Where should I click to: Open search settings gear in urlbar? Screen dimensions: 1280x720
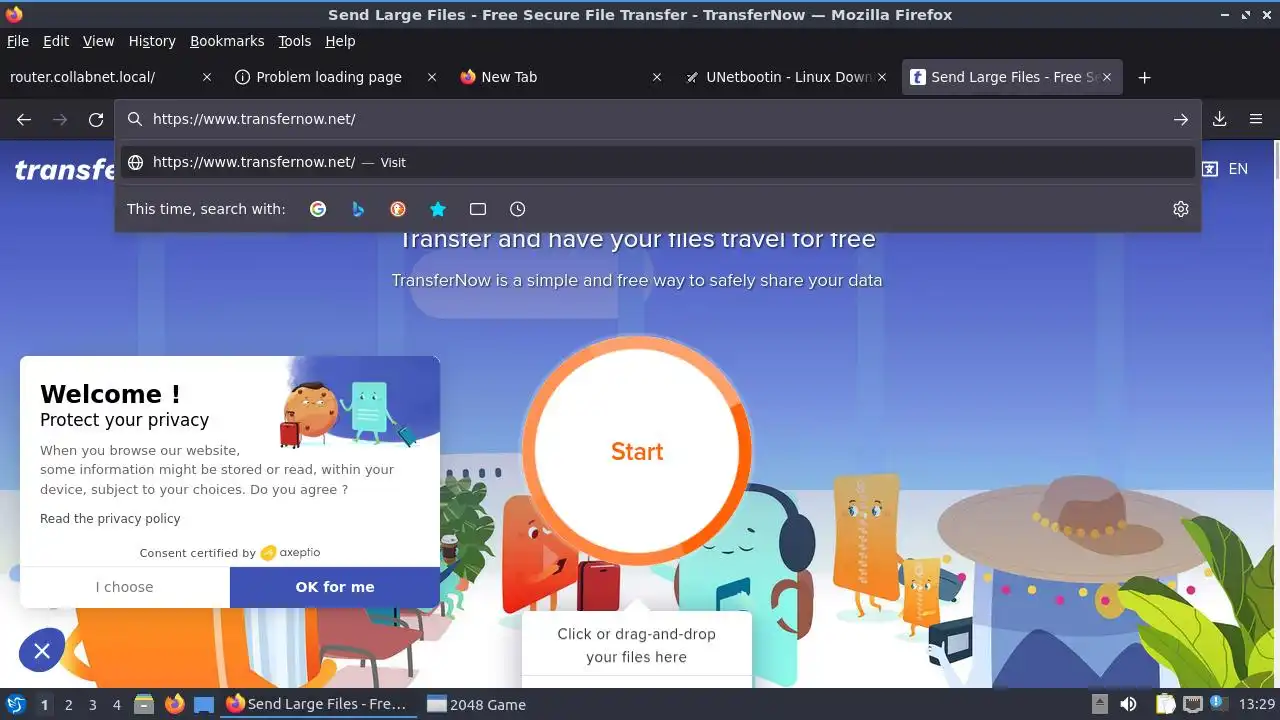pos(1181,209)
